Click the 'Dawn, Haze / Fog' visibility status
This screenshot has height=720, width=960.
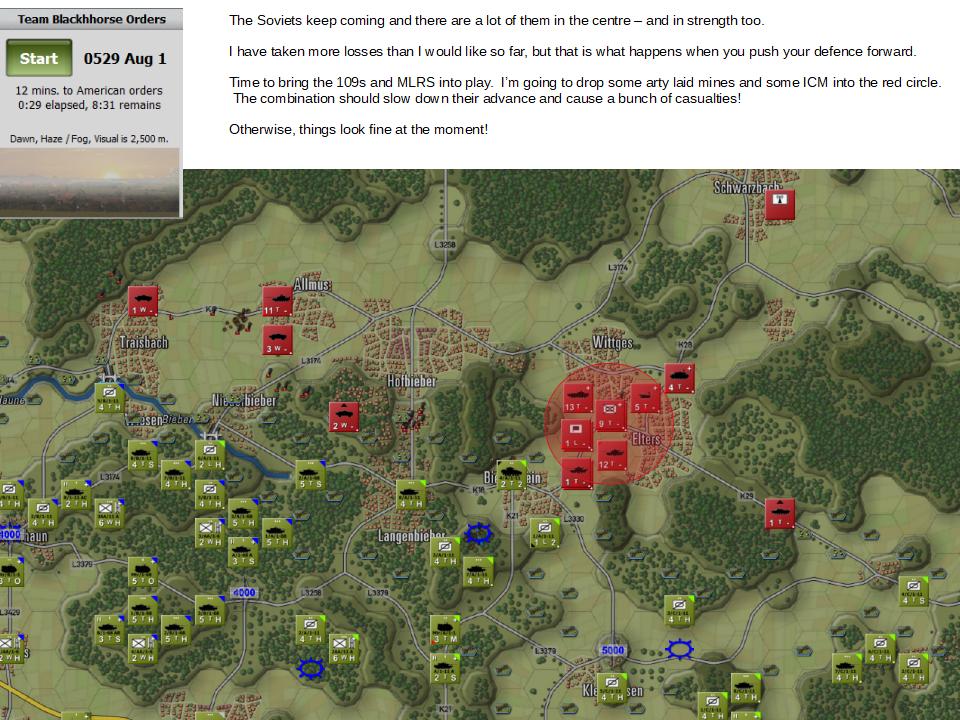pyautogui.click(x=89, y=139)
